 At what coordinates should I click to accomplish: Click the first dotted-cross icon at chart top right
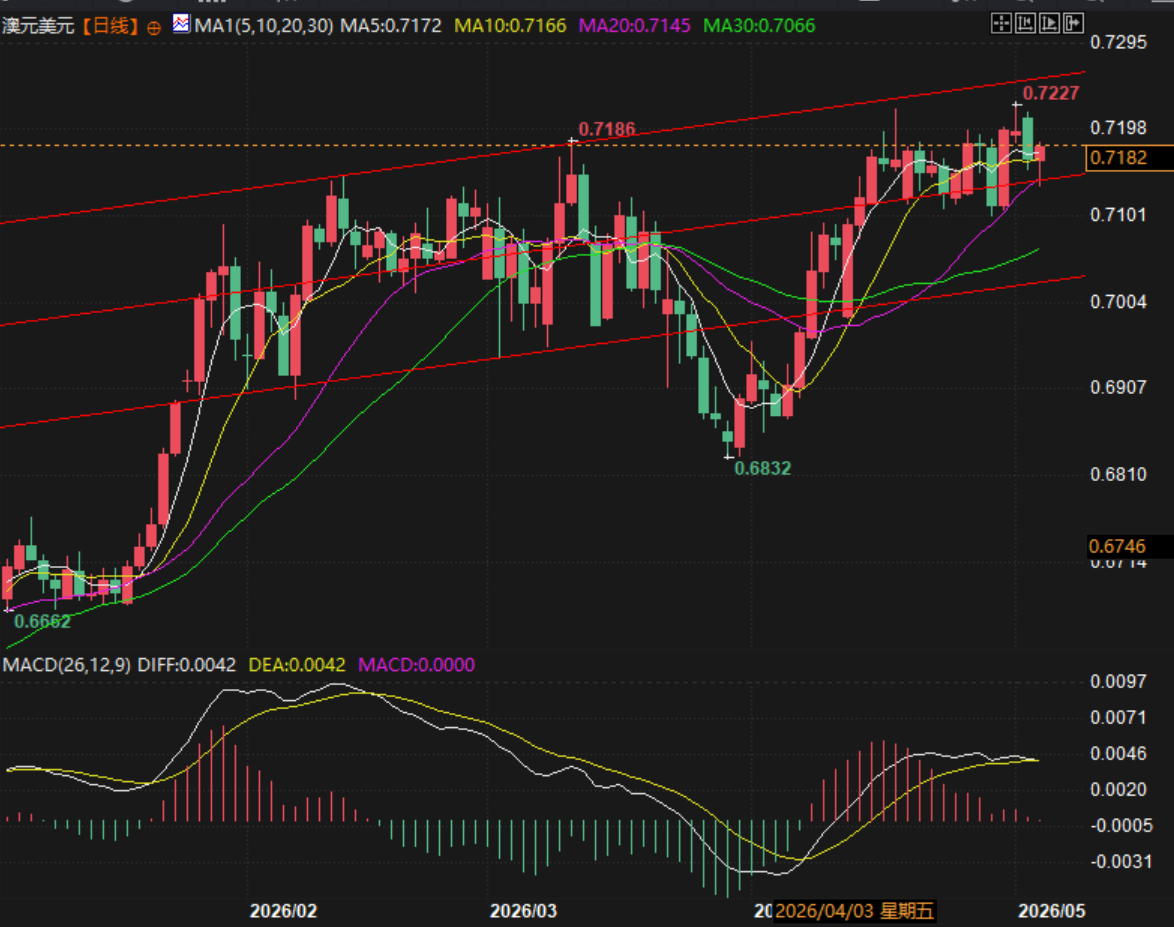[x=1000, y=23]
